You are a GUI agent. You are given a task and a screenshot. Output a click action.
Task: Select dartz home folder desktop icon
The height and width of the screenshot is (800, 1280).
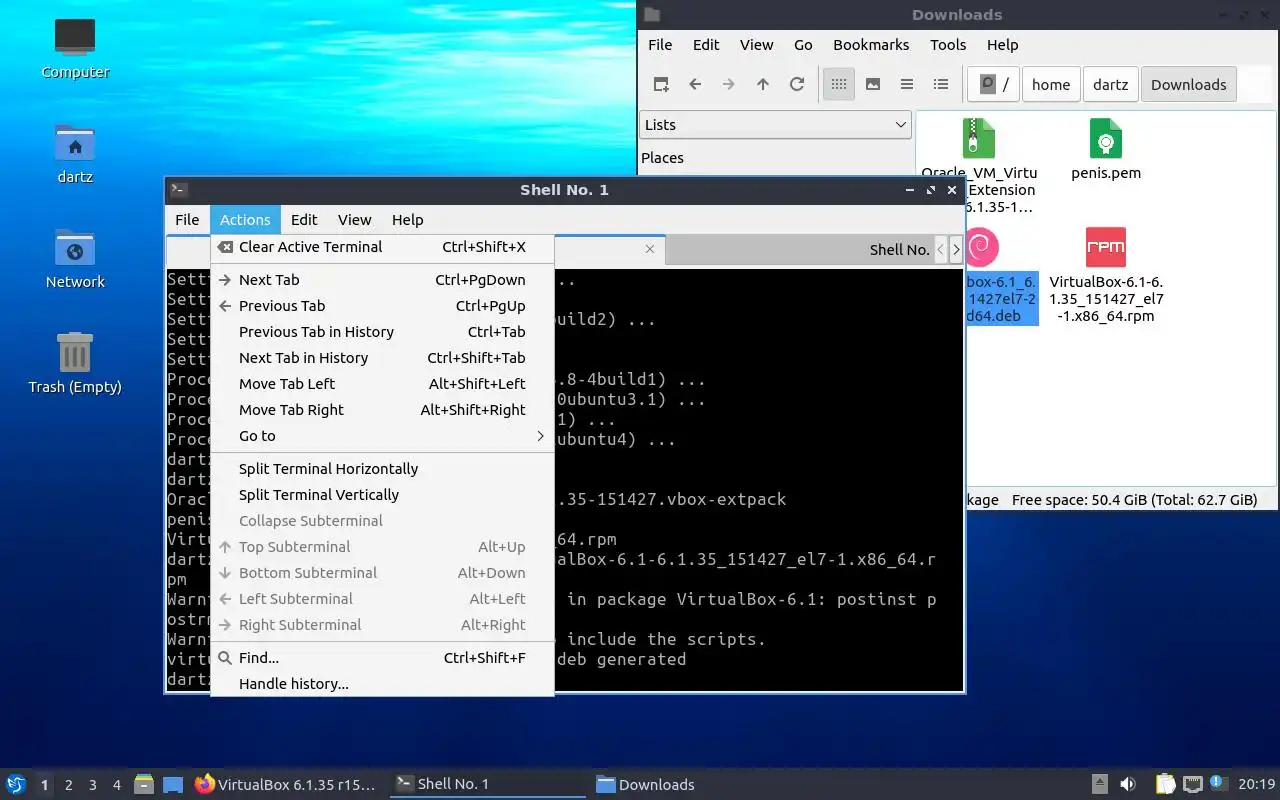[75, 153]
